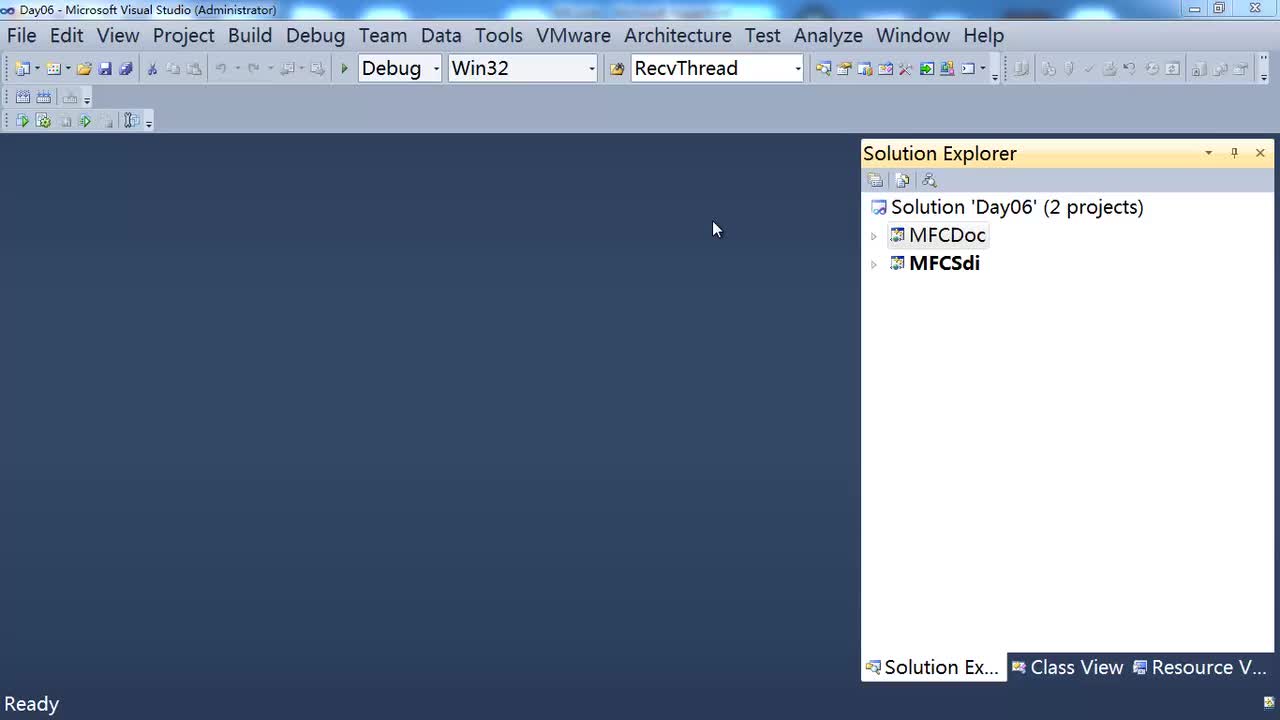Image resolution: width=1280 pixels, height=720 pixels.
Task: Expand the MFCDoc project node
Action: coord(874,237)
